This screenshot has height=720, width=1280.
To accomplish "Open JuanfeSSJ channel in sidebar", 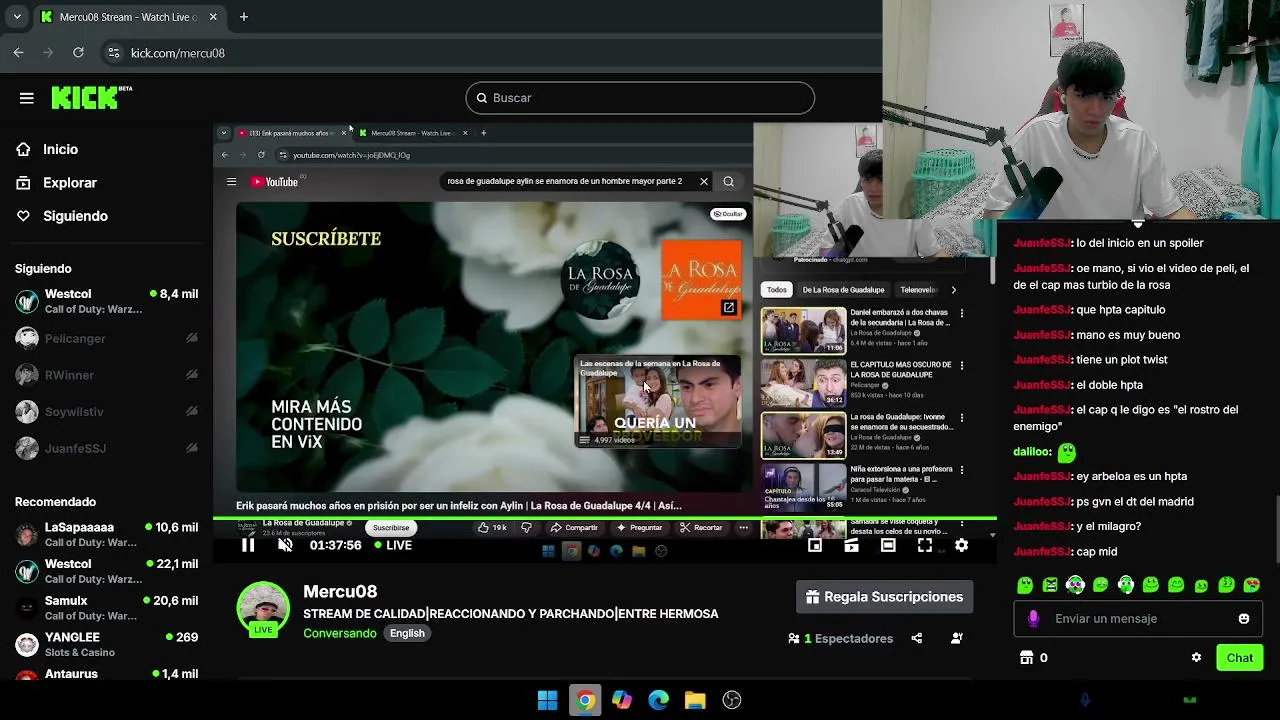I will point(106,449).
